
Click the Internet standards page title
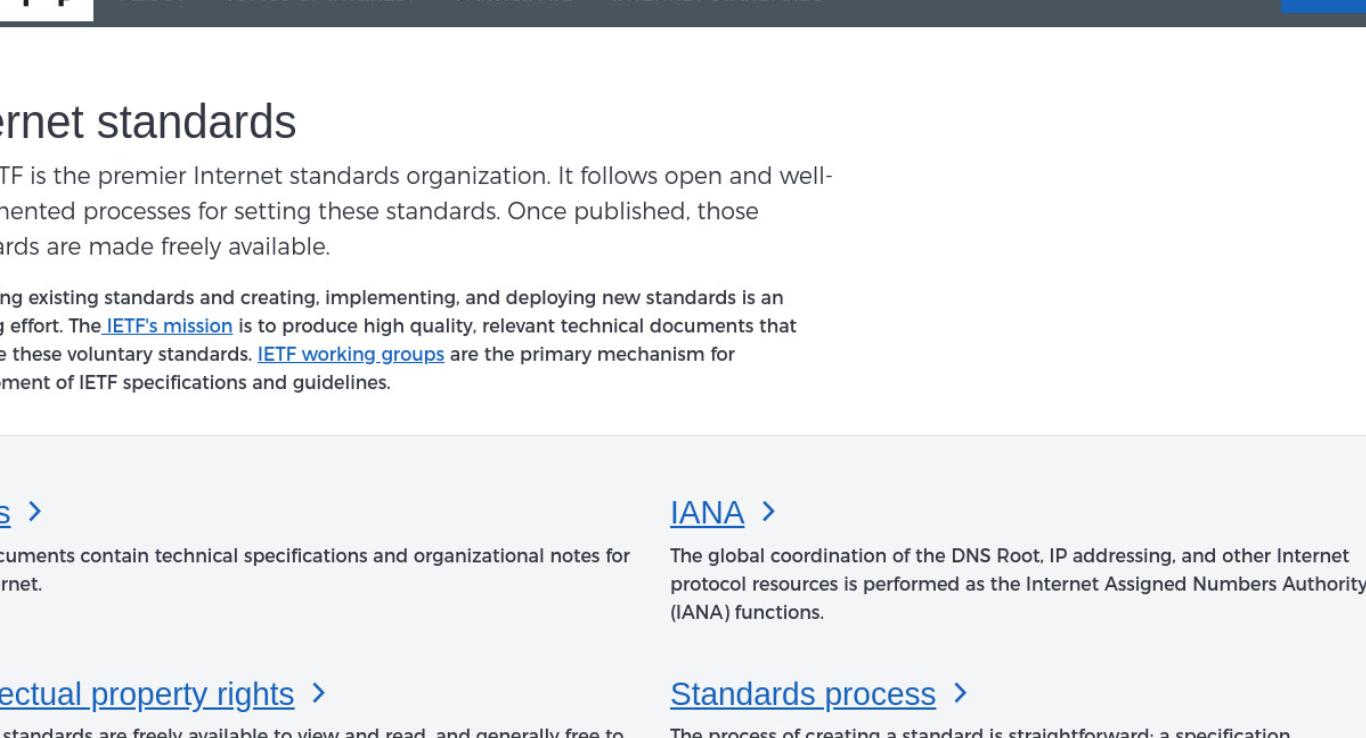coord(148,122)
